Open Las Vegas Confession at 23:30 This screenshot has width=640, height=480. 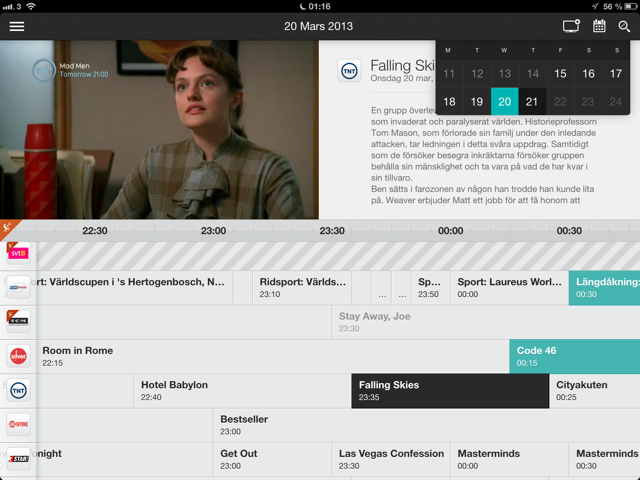pos(391,460)
